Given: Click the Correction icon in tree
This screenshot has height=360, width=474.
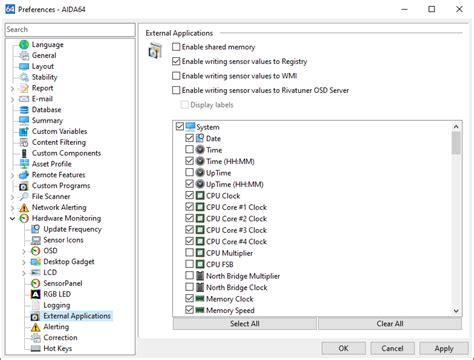Looking at the screenshot, I should point(35,338).
